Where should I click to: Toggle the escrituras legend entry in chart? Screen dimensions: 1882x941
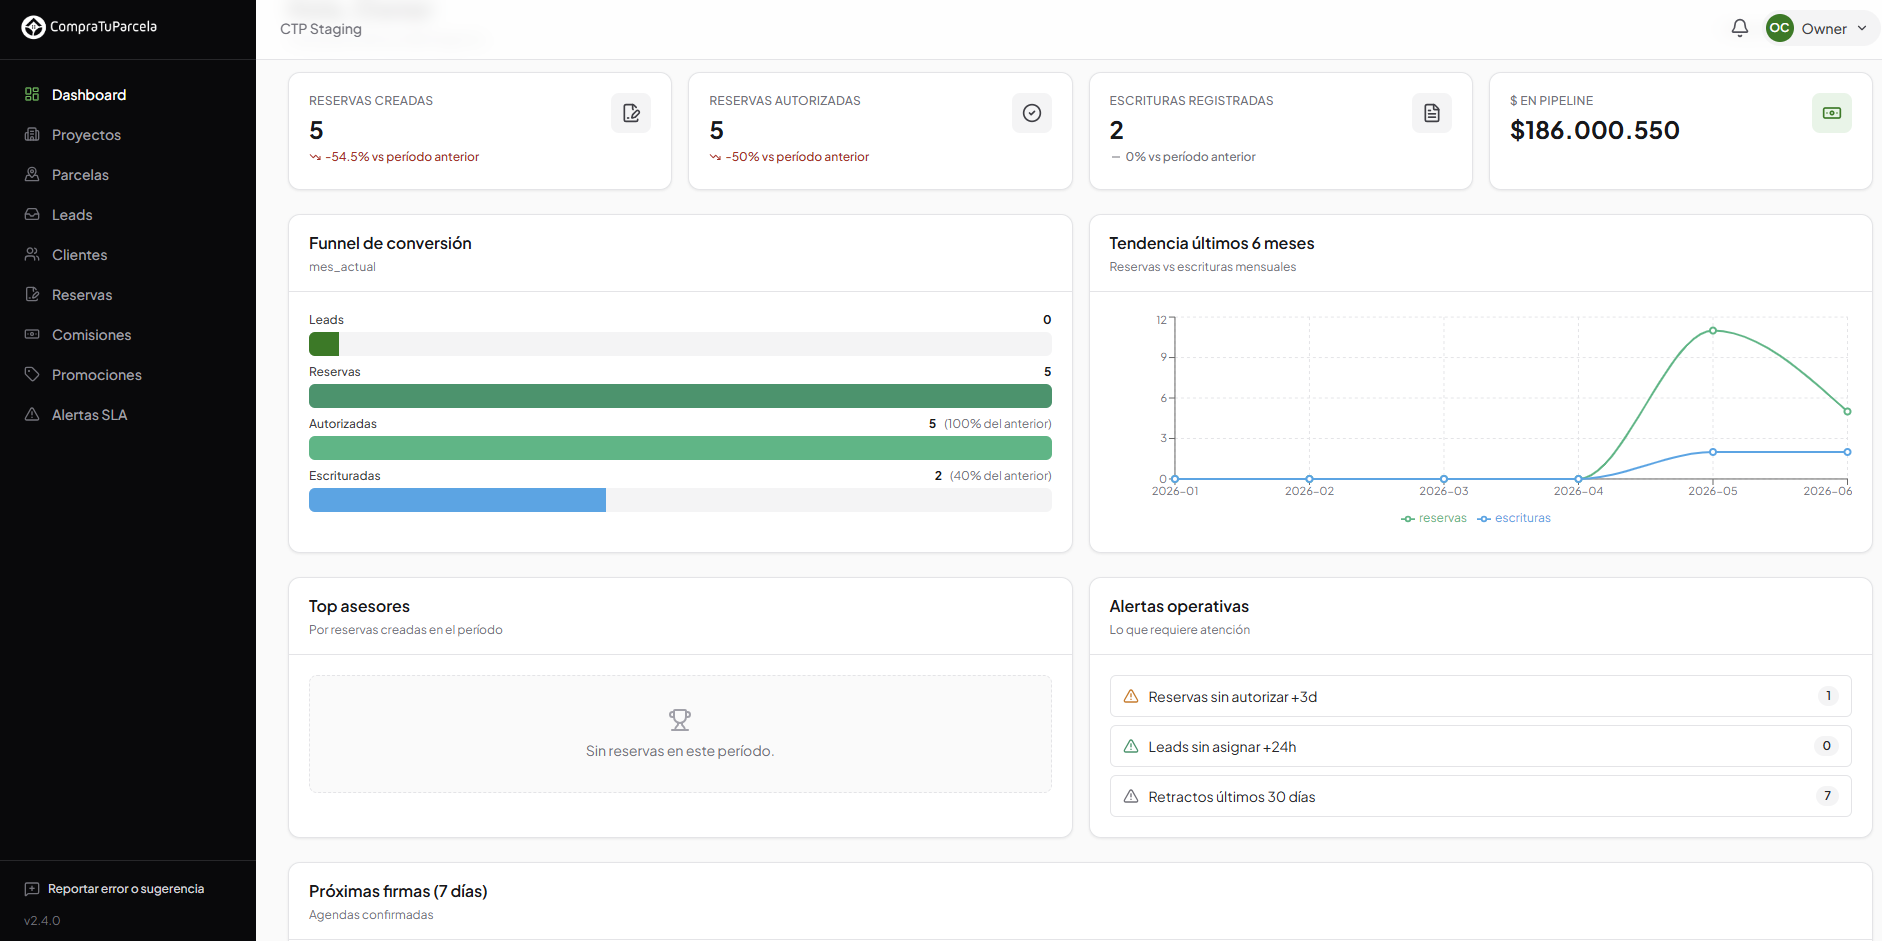click(1514, 518)
